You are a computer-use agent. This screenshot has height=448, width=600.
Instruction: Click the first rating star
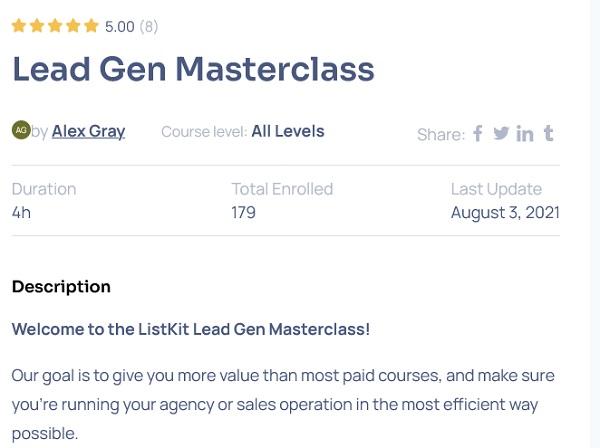pos(19,27)
